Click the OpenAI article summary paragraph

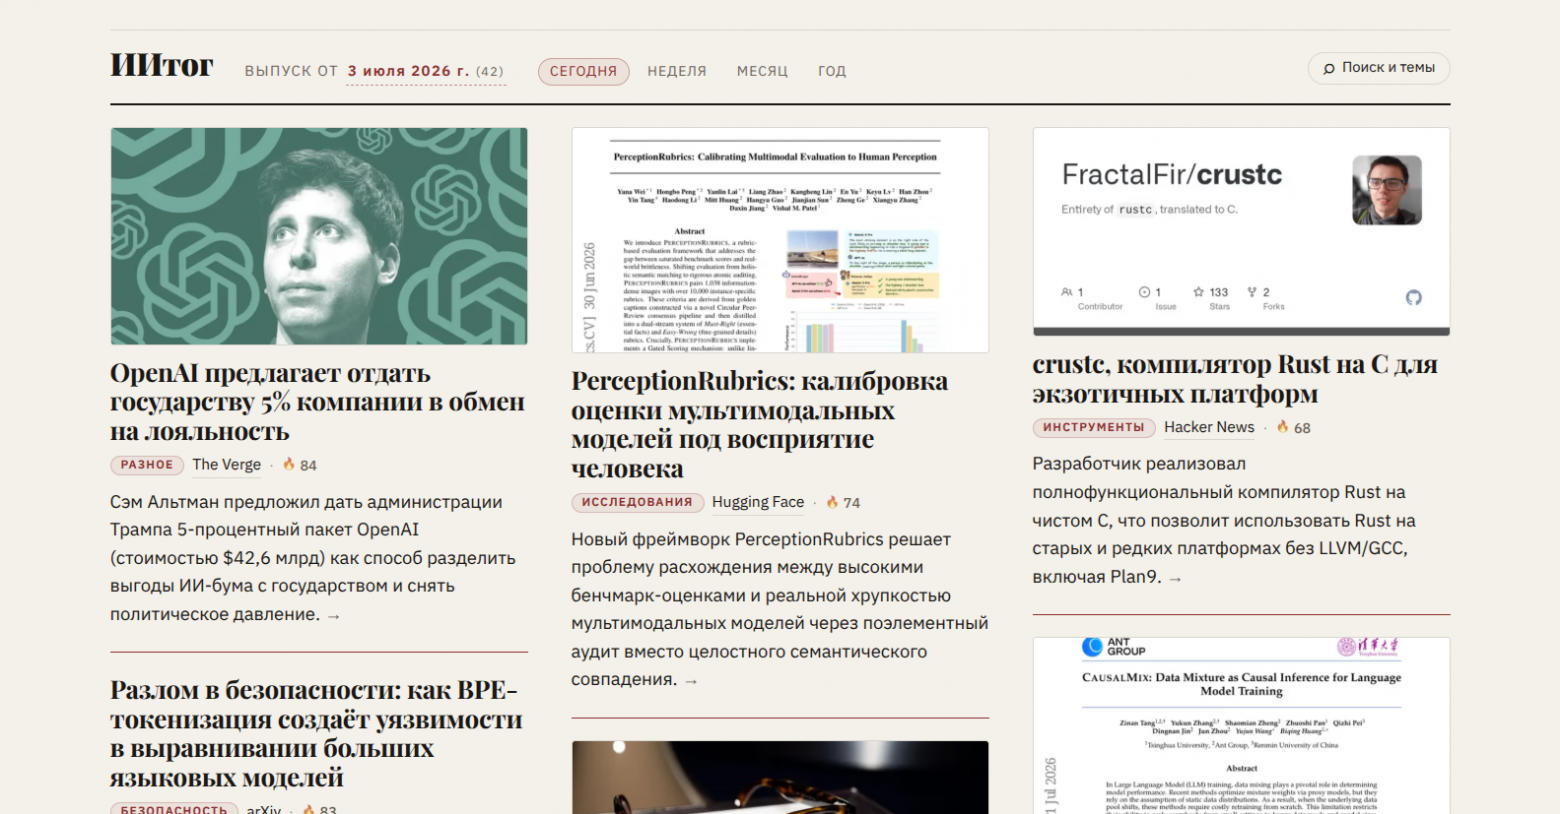(313, 558)
